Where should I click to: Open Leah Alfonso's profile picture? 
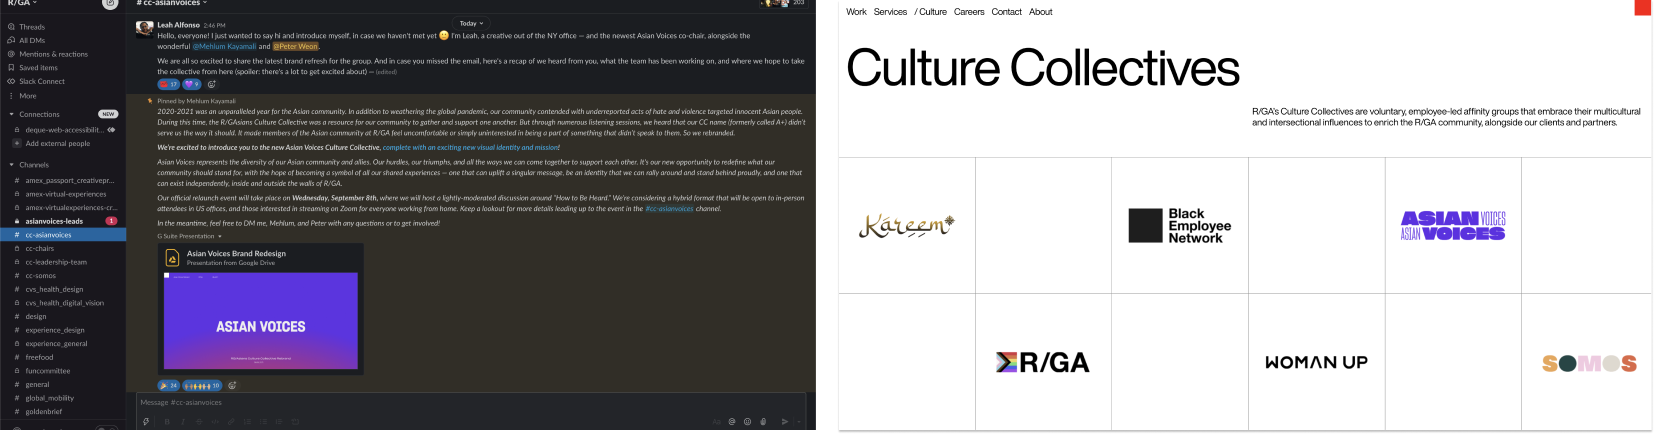[x=144, y=28]
